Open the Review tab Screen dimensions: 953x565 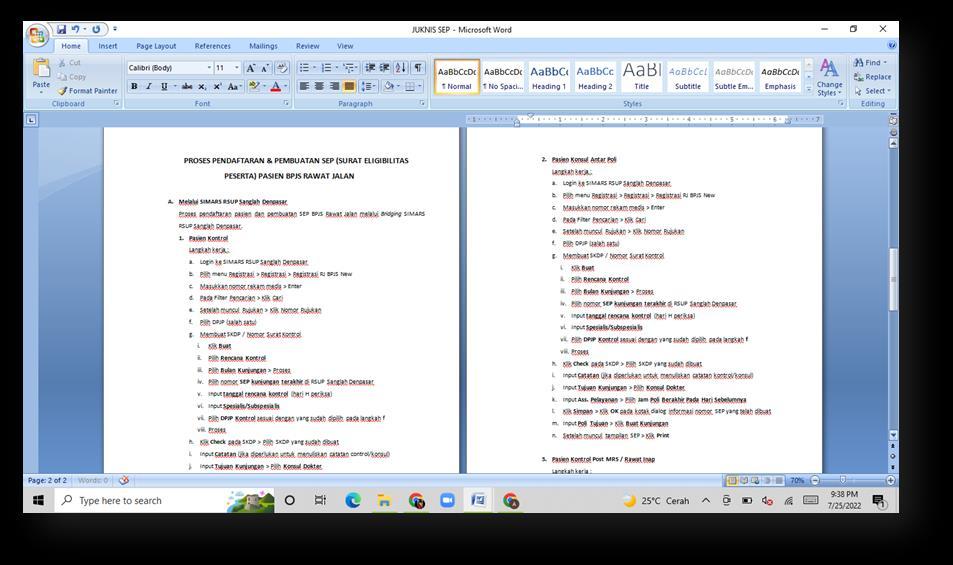[x=308, y=46]
